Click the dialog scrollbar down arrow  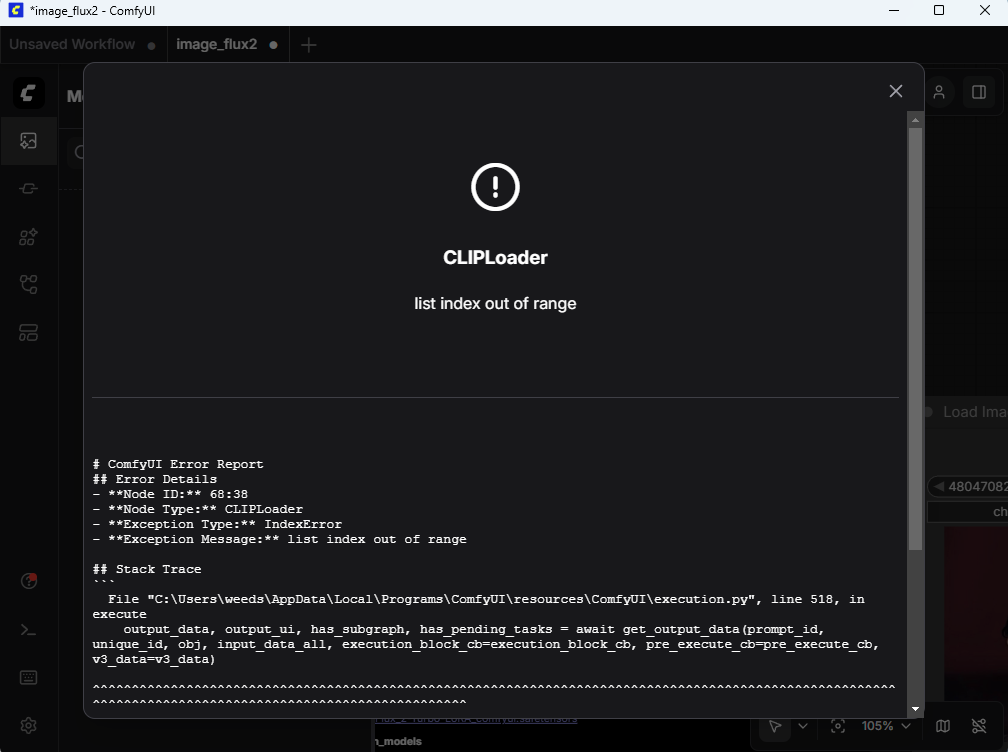915,710
